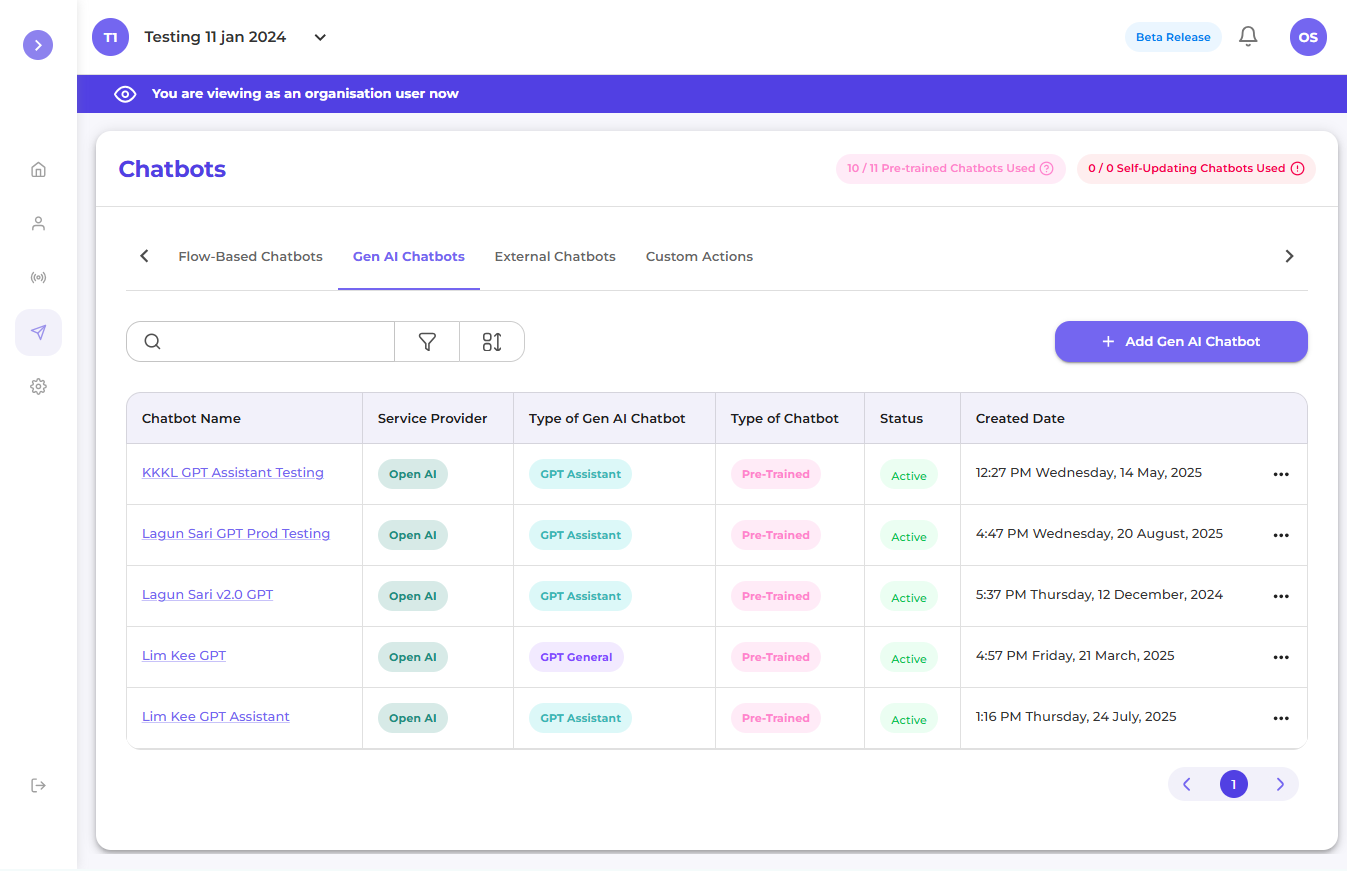
Task: Open the settings gear in the sidebar
Action: (x=38, y=386)
